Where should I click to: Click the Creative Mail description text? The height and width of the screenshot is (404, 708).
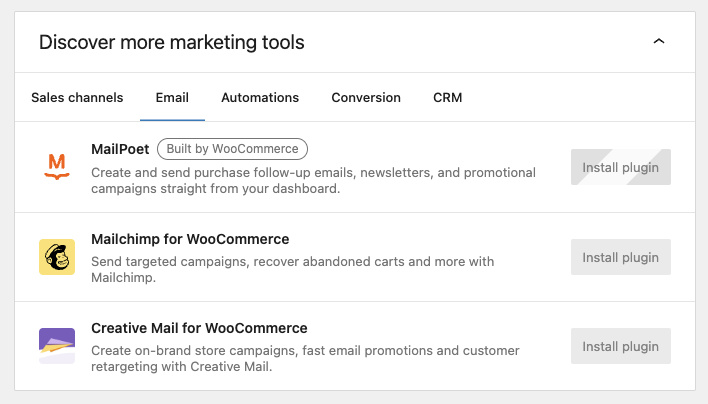coord(305,359)
